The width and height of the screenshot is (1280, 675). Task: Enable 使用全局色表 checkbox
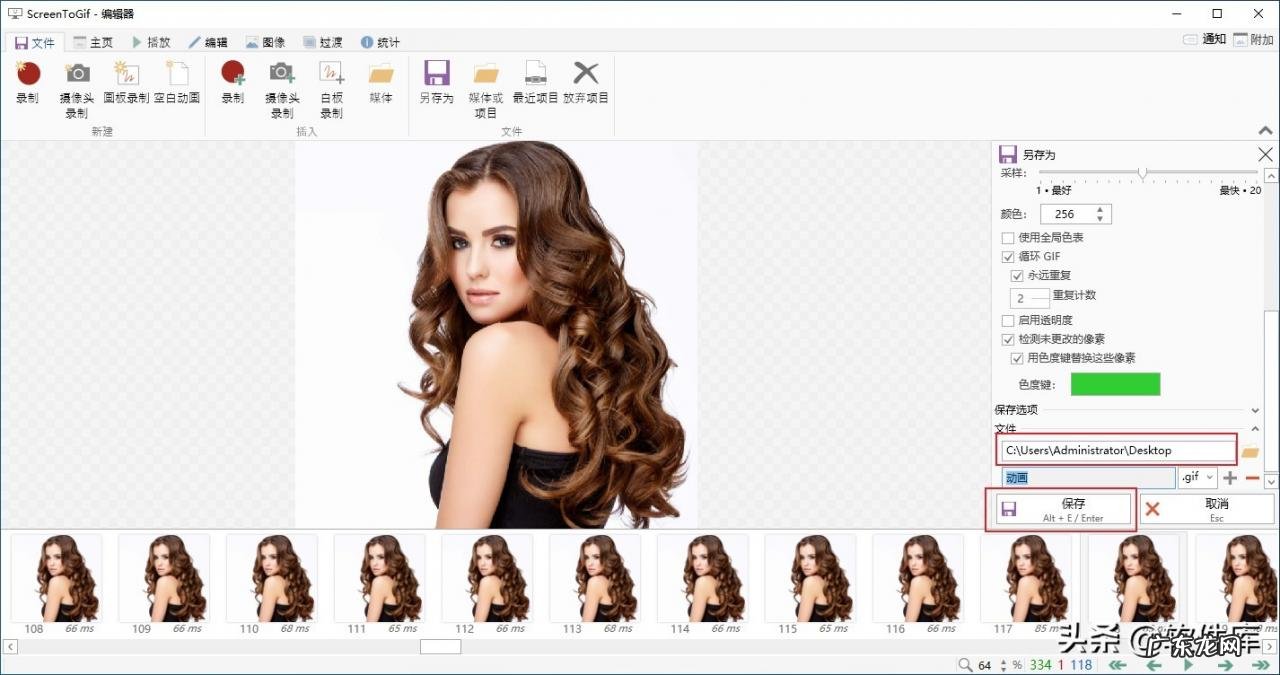click(x=1008, y=238)
